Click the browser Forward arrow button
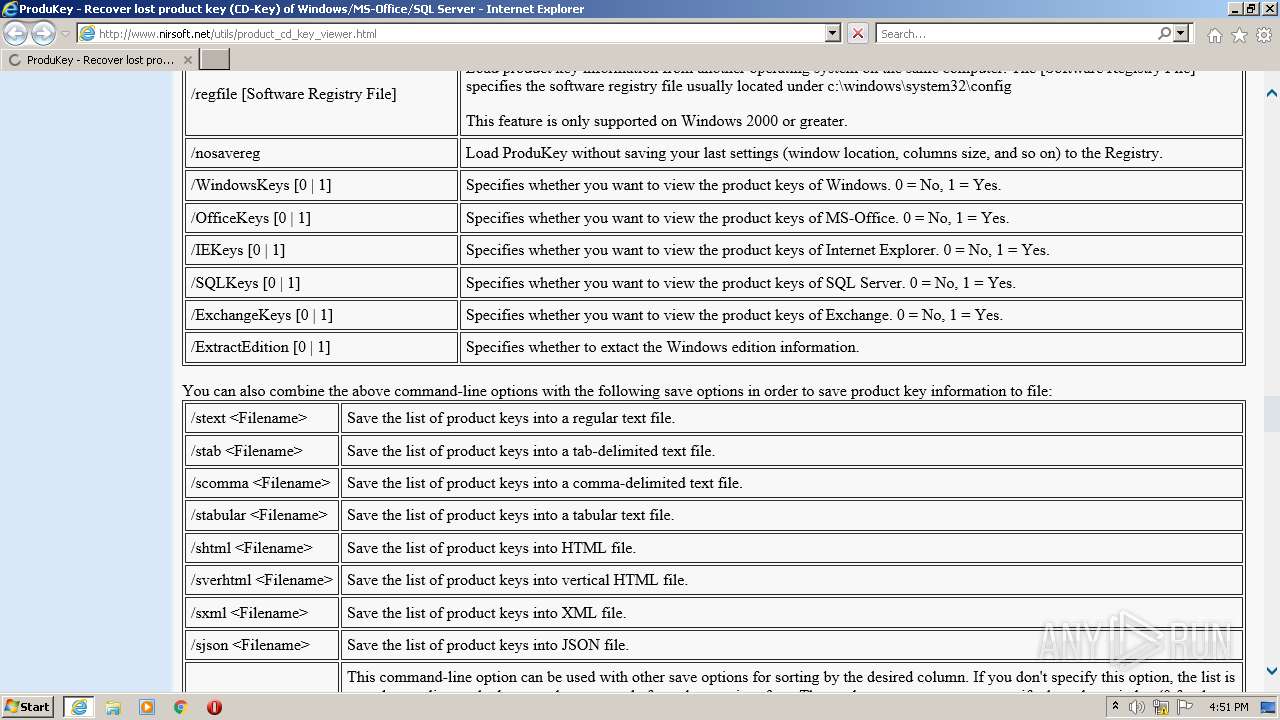The width and height of the screenshot is (1280, 720). (43, 33)
